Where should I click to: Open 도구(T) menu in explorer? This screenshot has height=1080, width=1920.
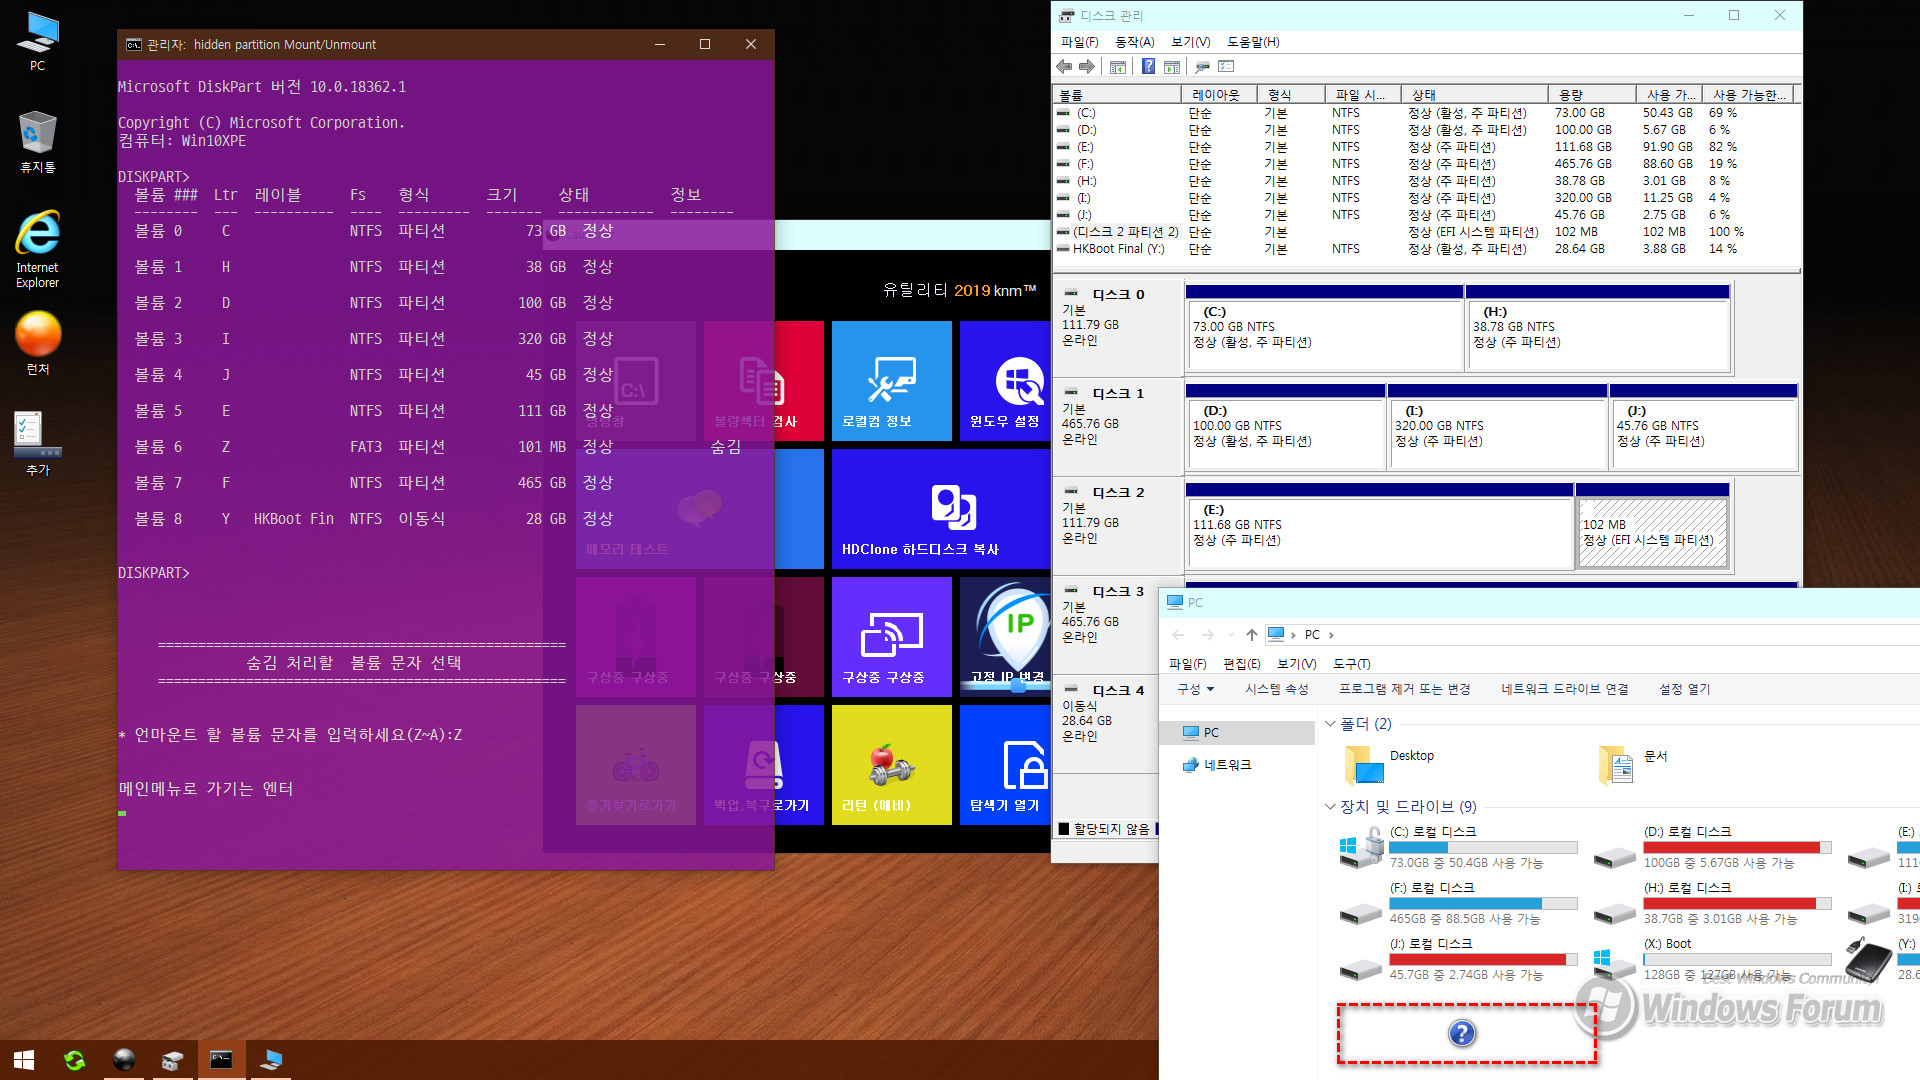pos(1351,664)
